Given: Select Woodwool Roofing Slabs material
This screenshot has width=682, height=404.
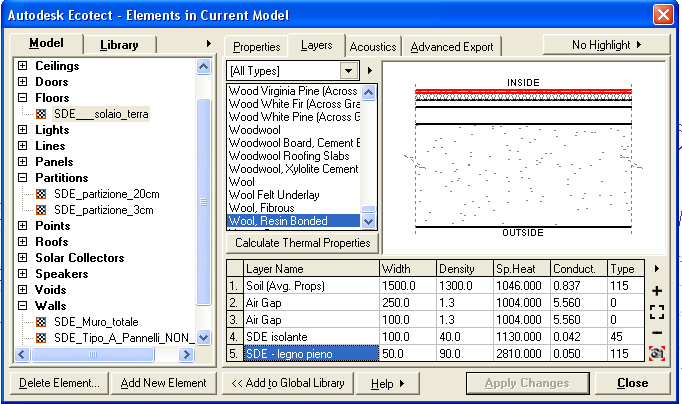Looking at the screenshot, I should [289, 156].
